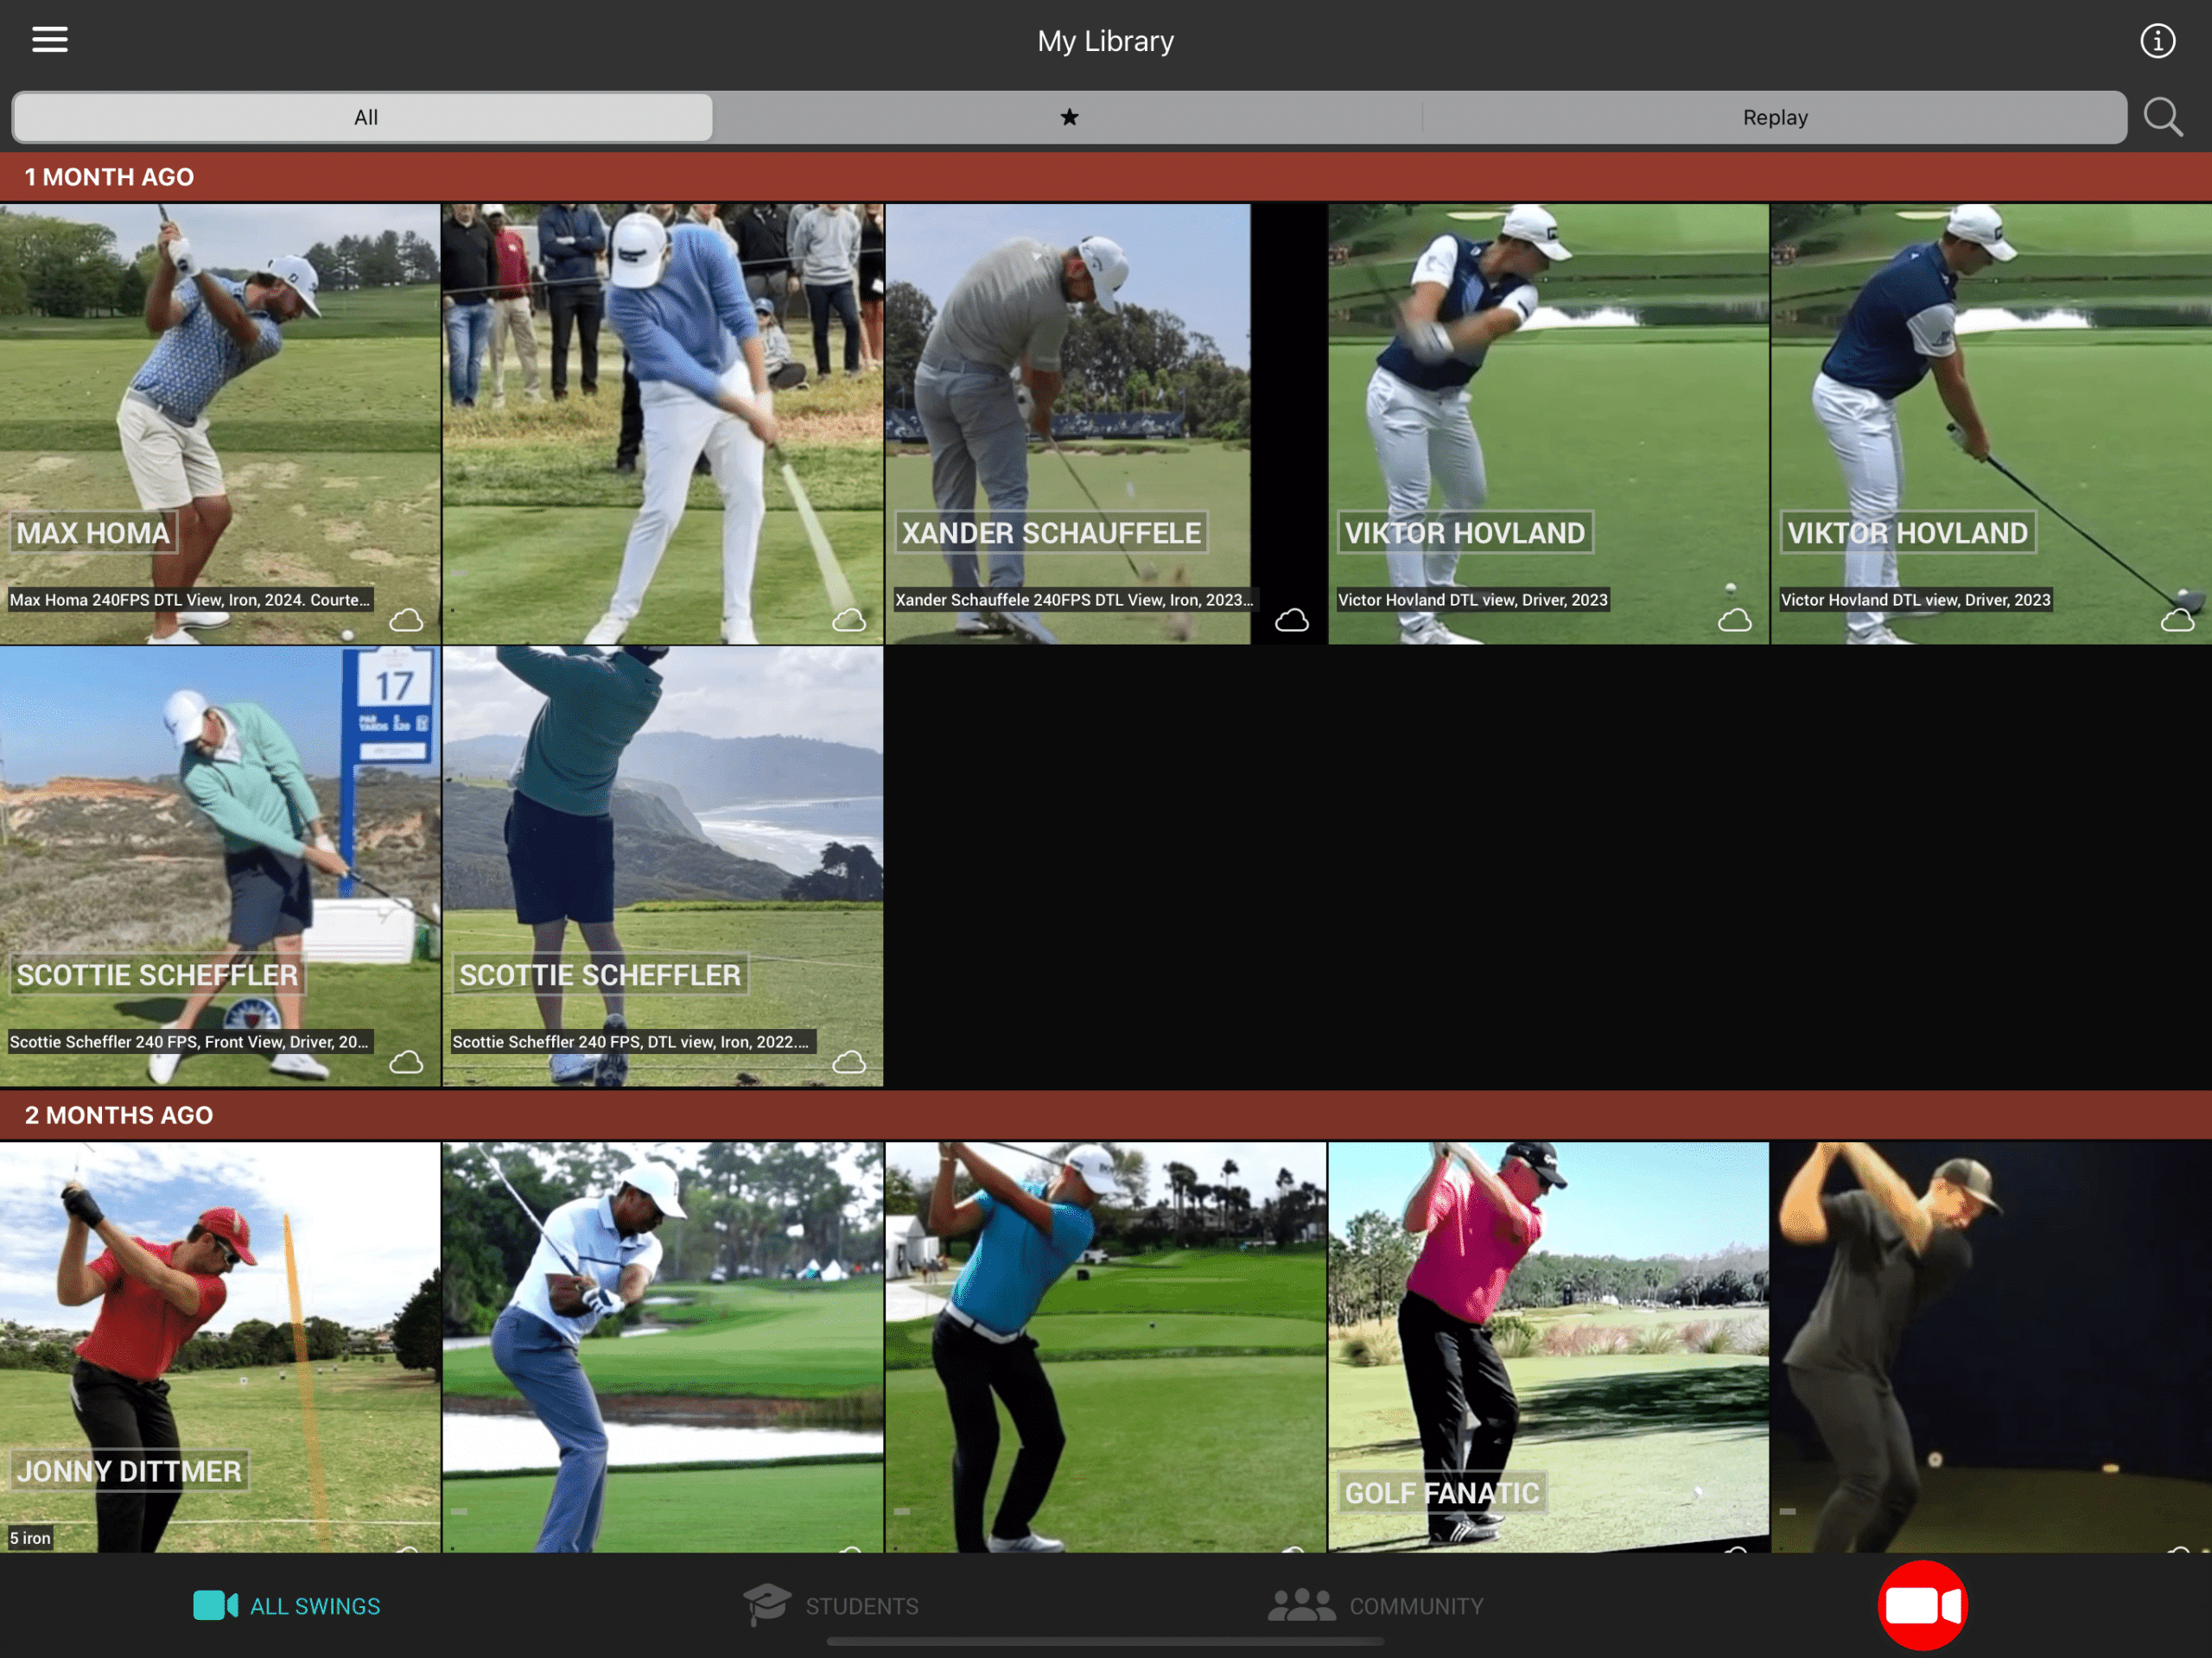Tap the 'My Library' title

pyautogui.click(x=1105, y=41)
